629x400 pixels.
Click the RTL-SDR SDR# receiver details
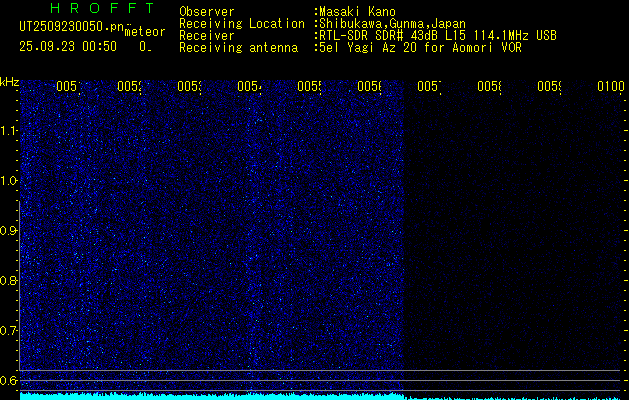[438, 36]
